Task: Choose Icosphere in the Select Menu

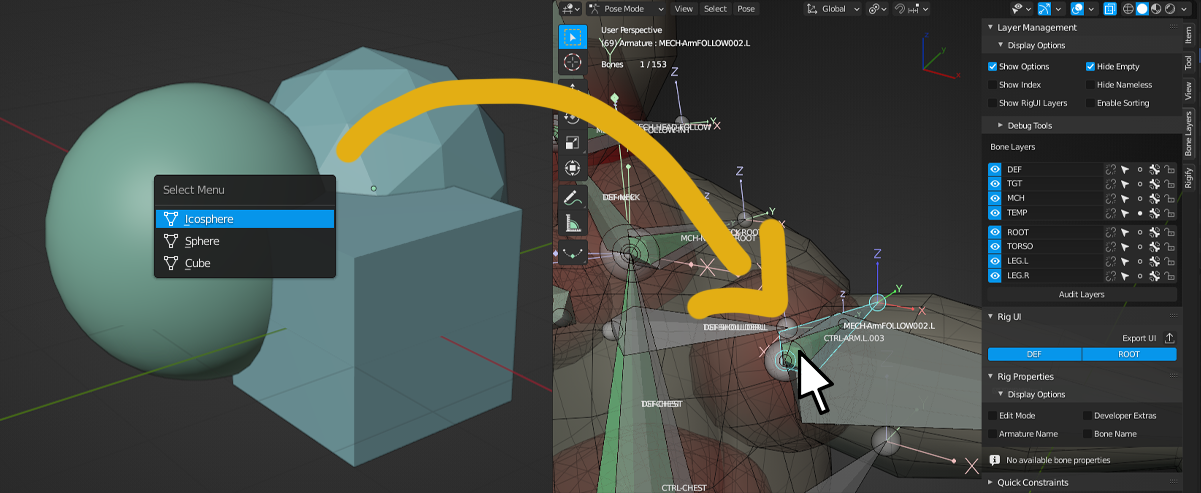Action: pyautogui.click(x=245, y=218)
